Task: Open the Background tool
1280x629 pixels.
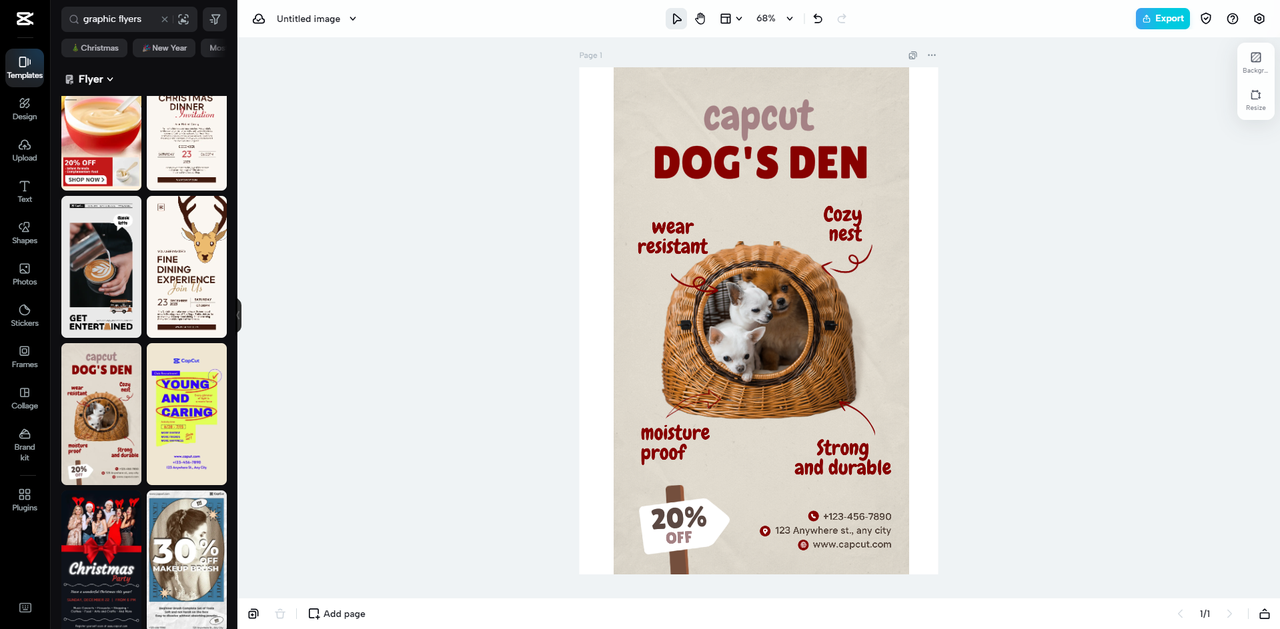Action: (x=1256, y=63)
